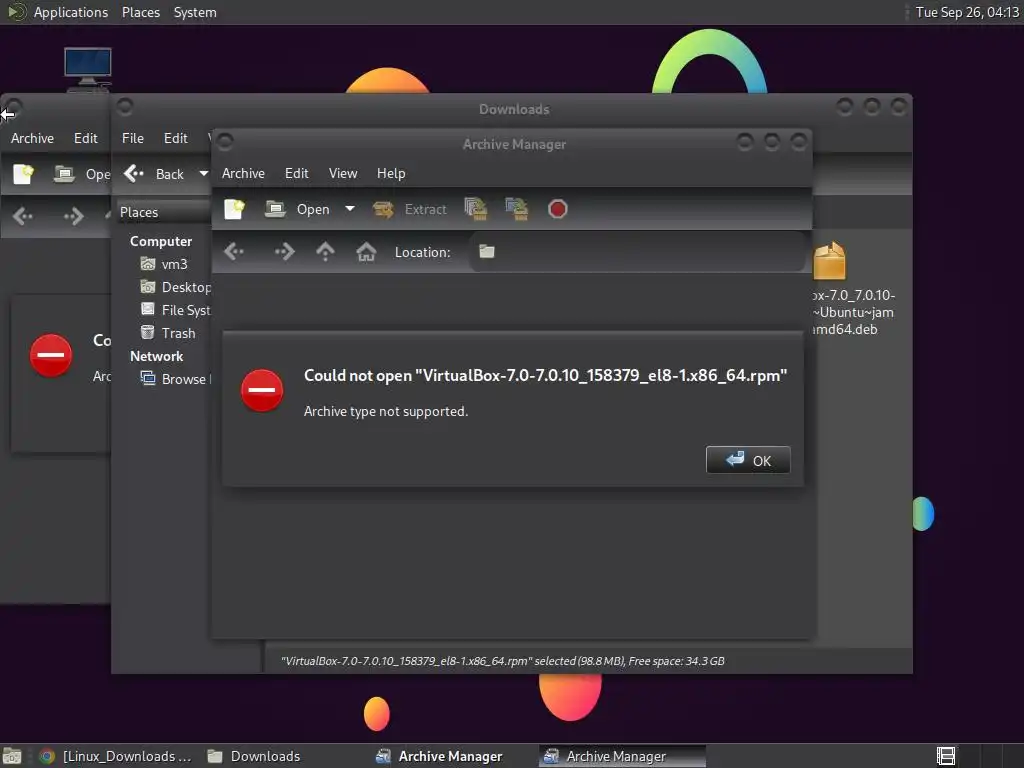The height and width of the screenshot is (768, 1024).
Task: Select Browse Network in sidebar
Action: (x=175, y=379)
